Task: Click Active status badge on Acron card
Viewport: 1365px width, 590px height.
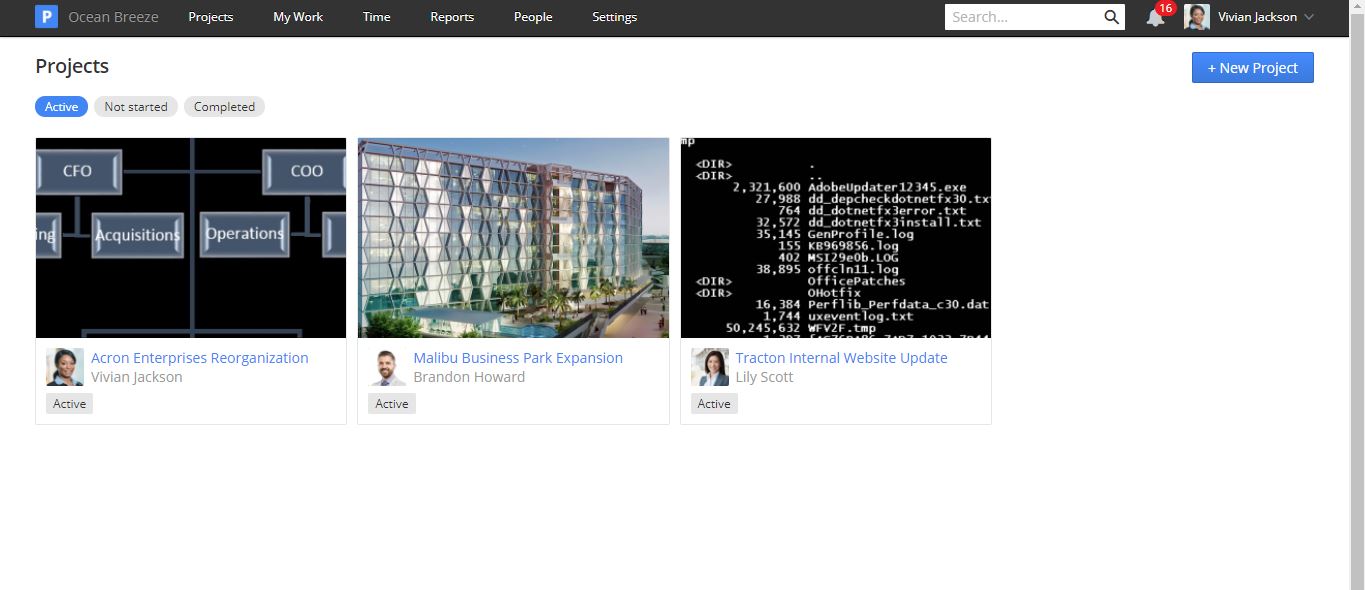Action: pos(69,404)
